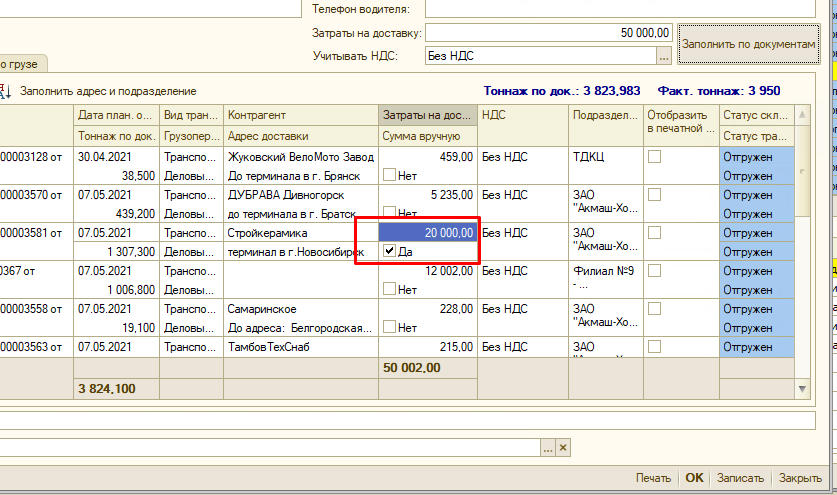Select cell '5 235,00' cost value
Image resolution: width=837 pixels, height=495 pixels.
(x=428, y=195)
